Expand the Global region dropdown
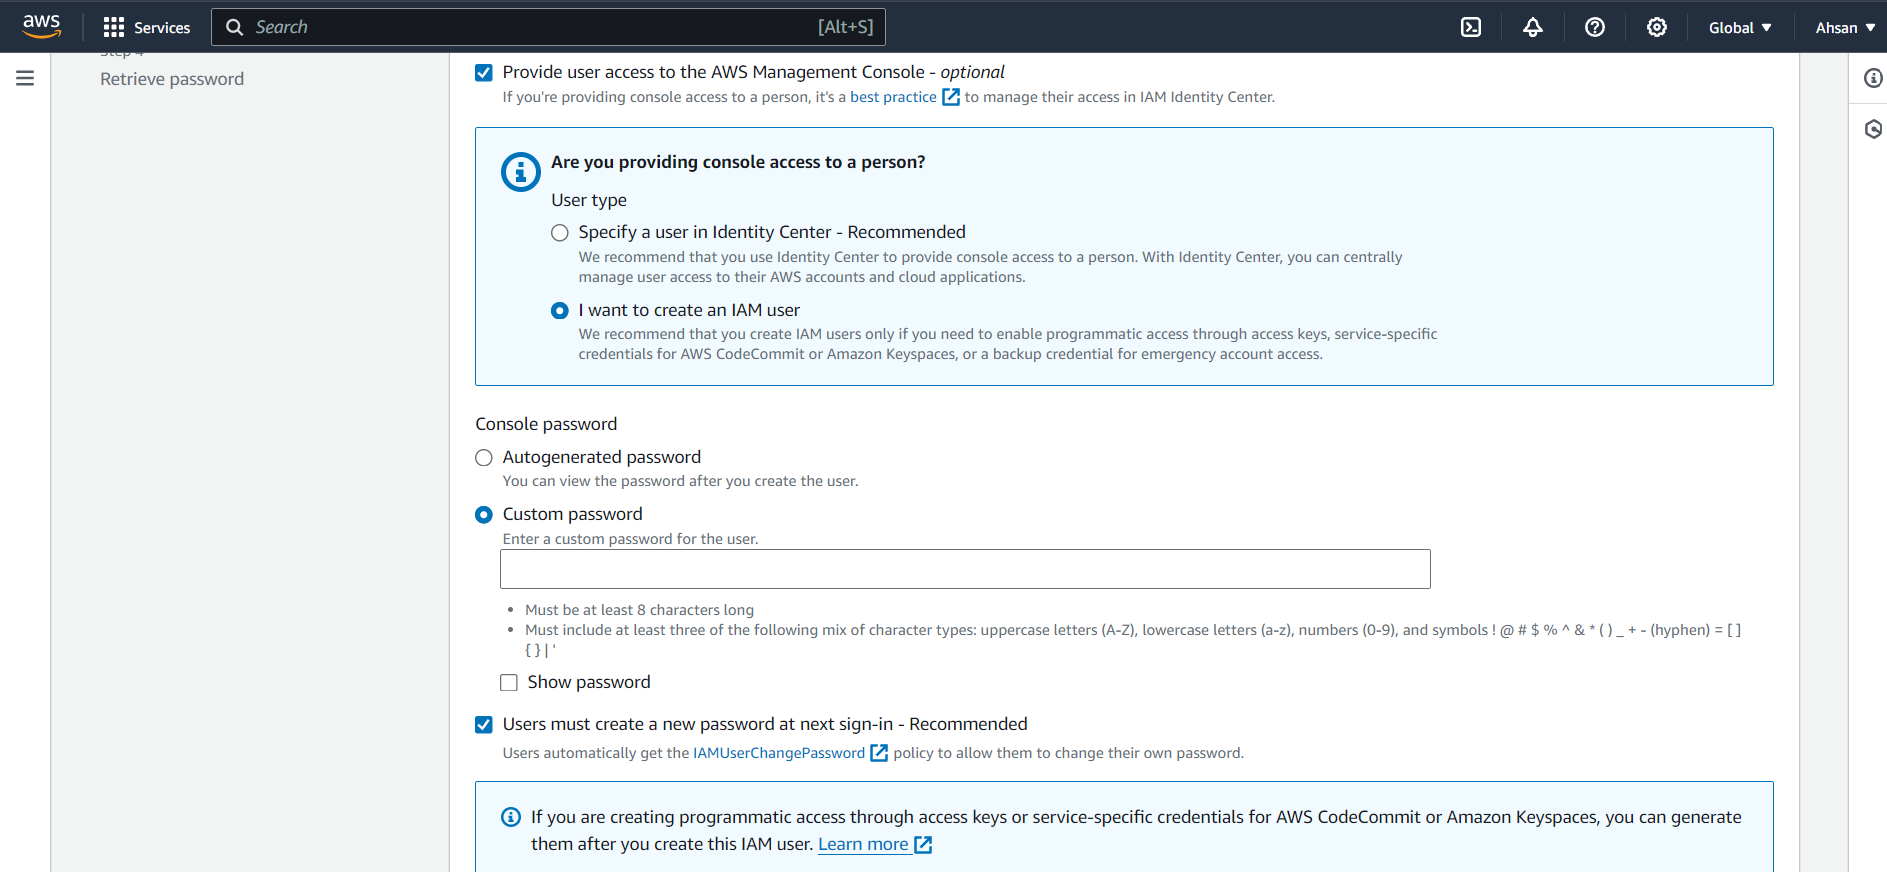 1740,27
